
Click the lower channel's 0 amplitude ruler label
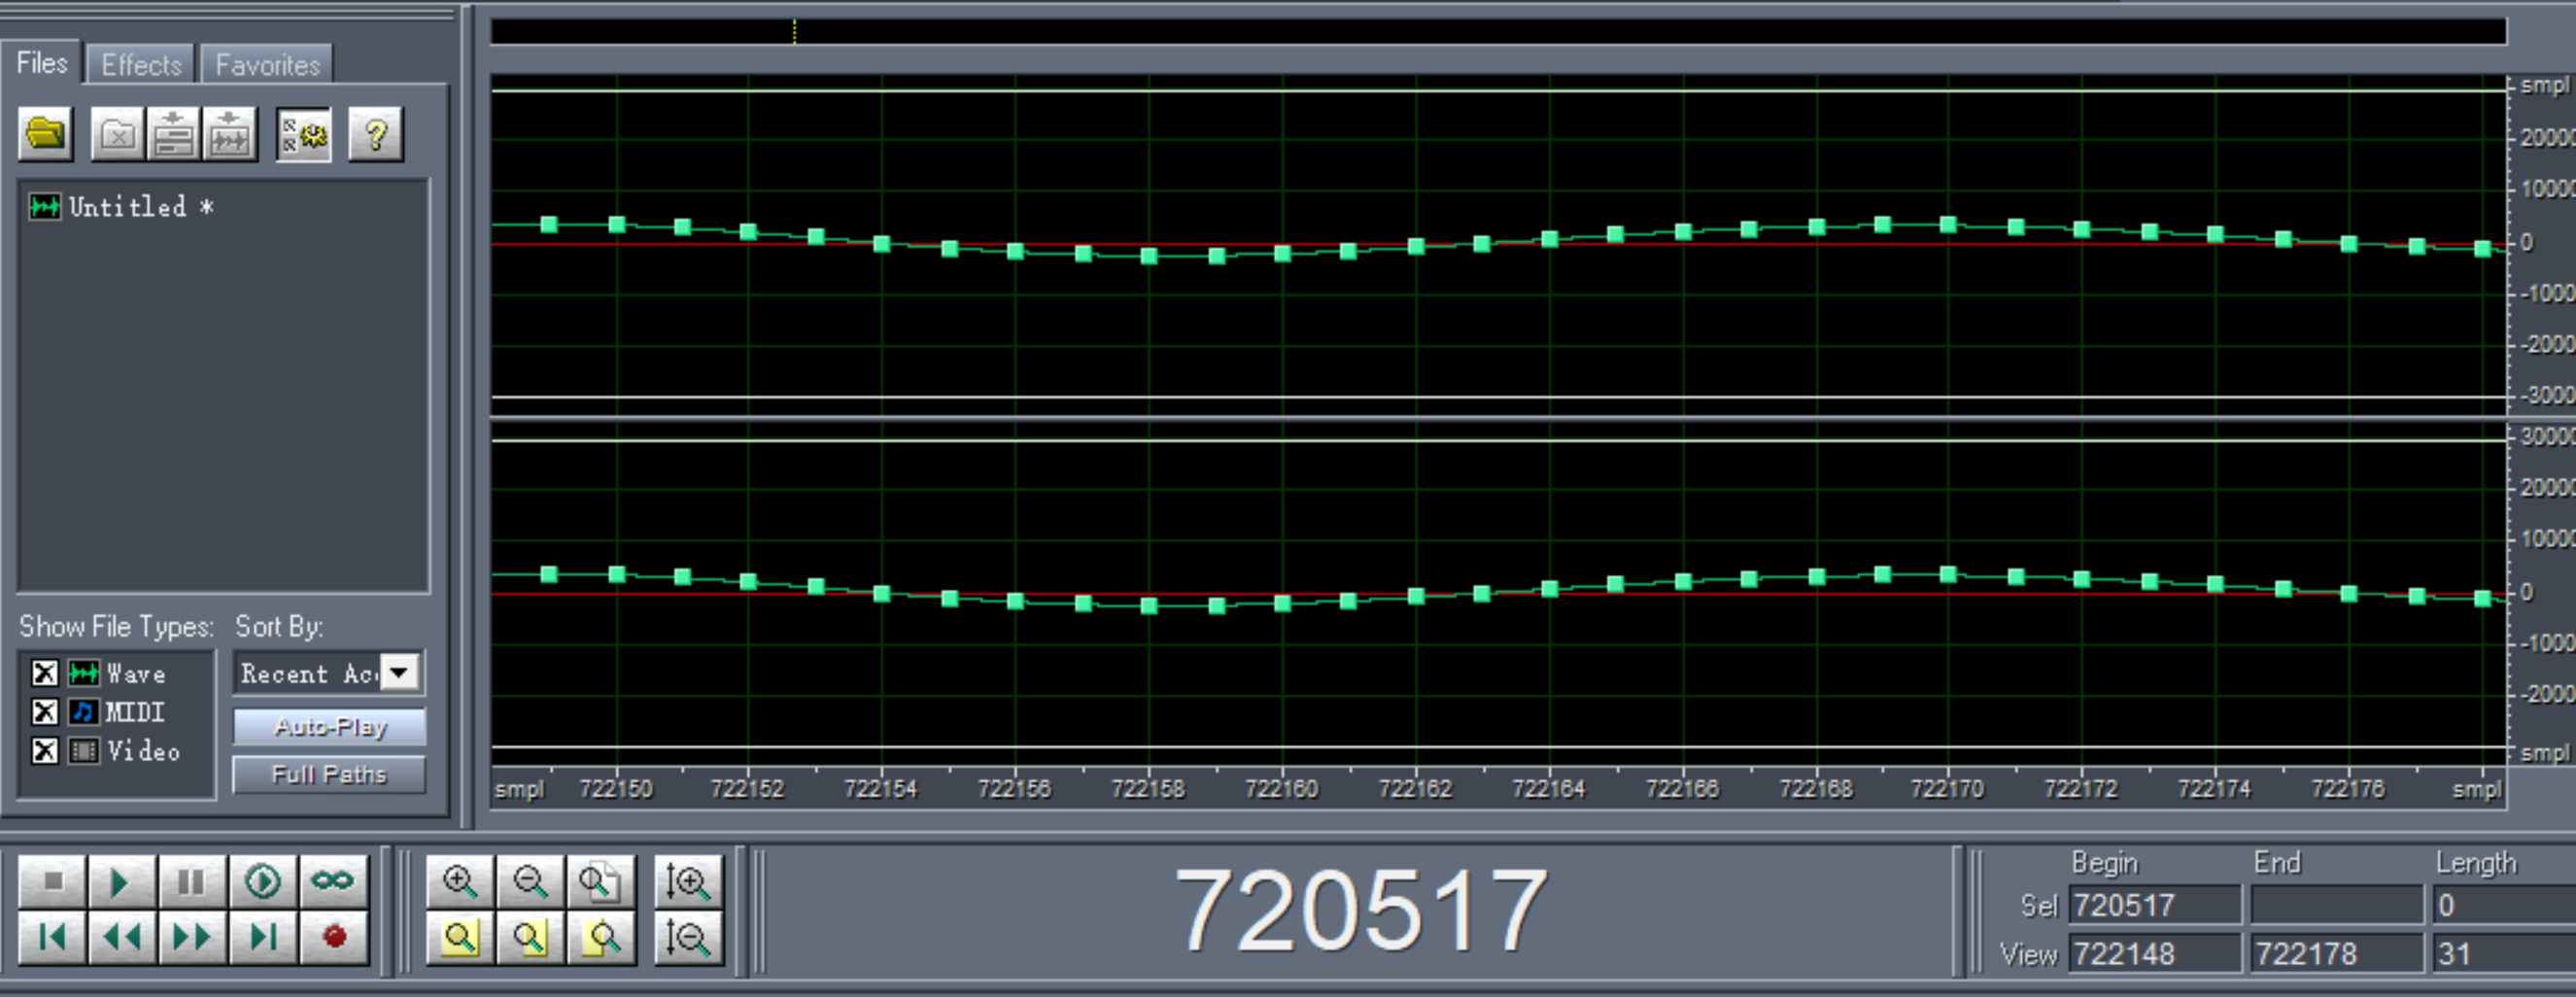pyautogui.click(x=2527, y=593)
